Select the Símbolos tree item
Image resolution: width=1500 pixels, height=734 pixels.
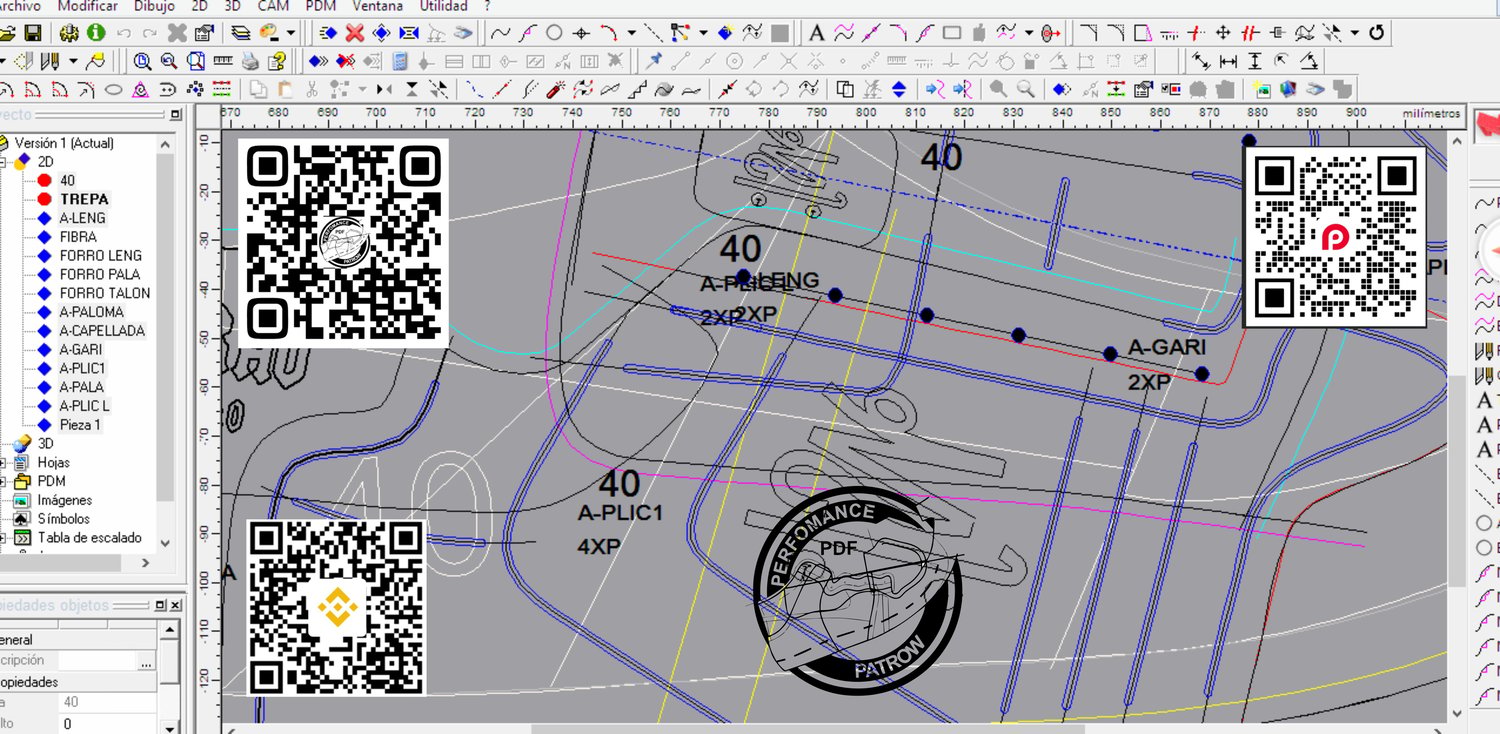pos(64,519)
